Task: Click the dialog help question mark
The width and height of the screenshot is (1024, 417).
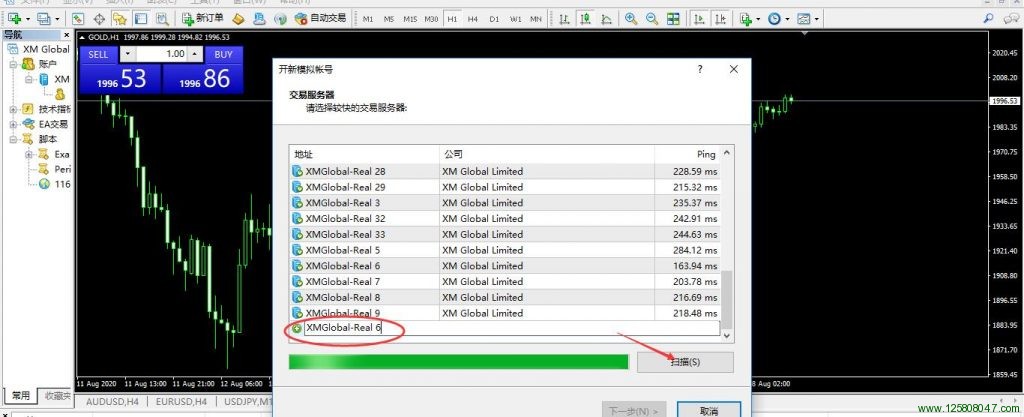Action: pos(700,69)
